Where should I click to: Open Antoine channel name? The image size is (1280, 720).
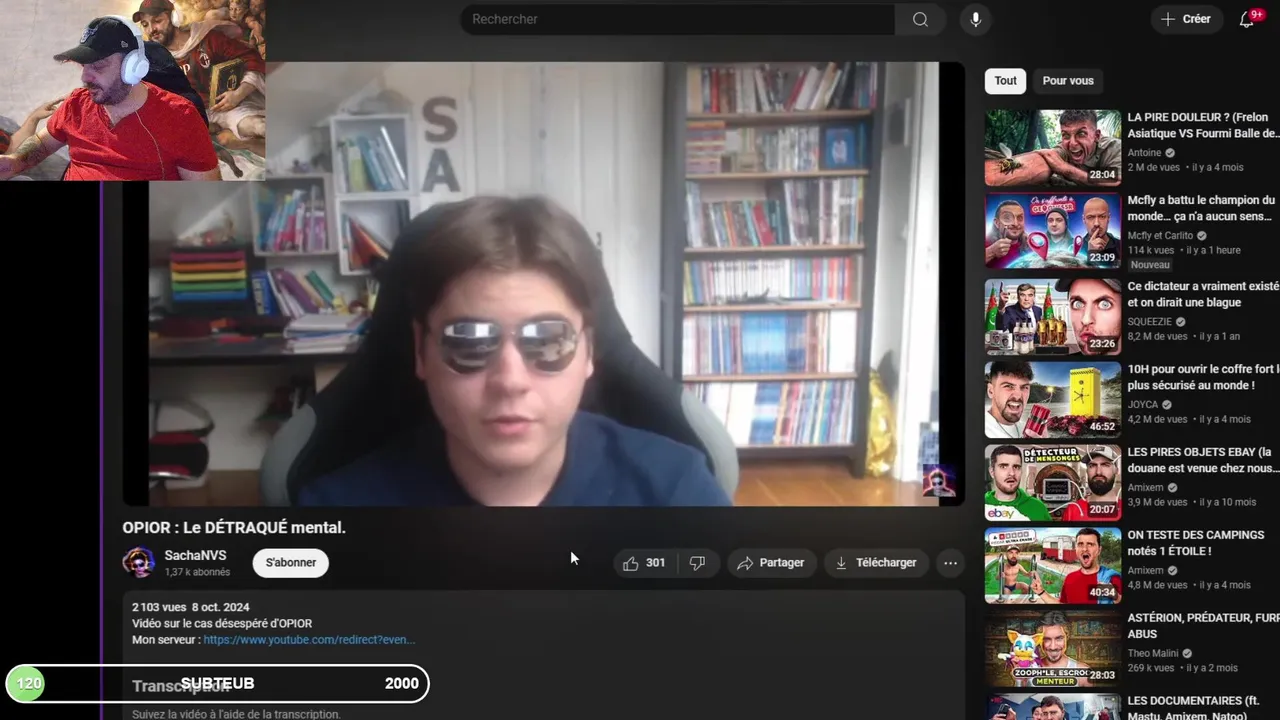[1145, 153]
